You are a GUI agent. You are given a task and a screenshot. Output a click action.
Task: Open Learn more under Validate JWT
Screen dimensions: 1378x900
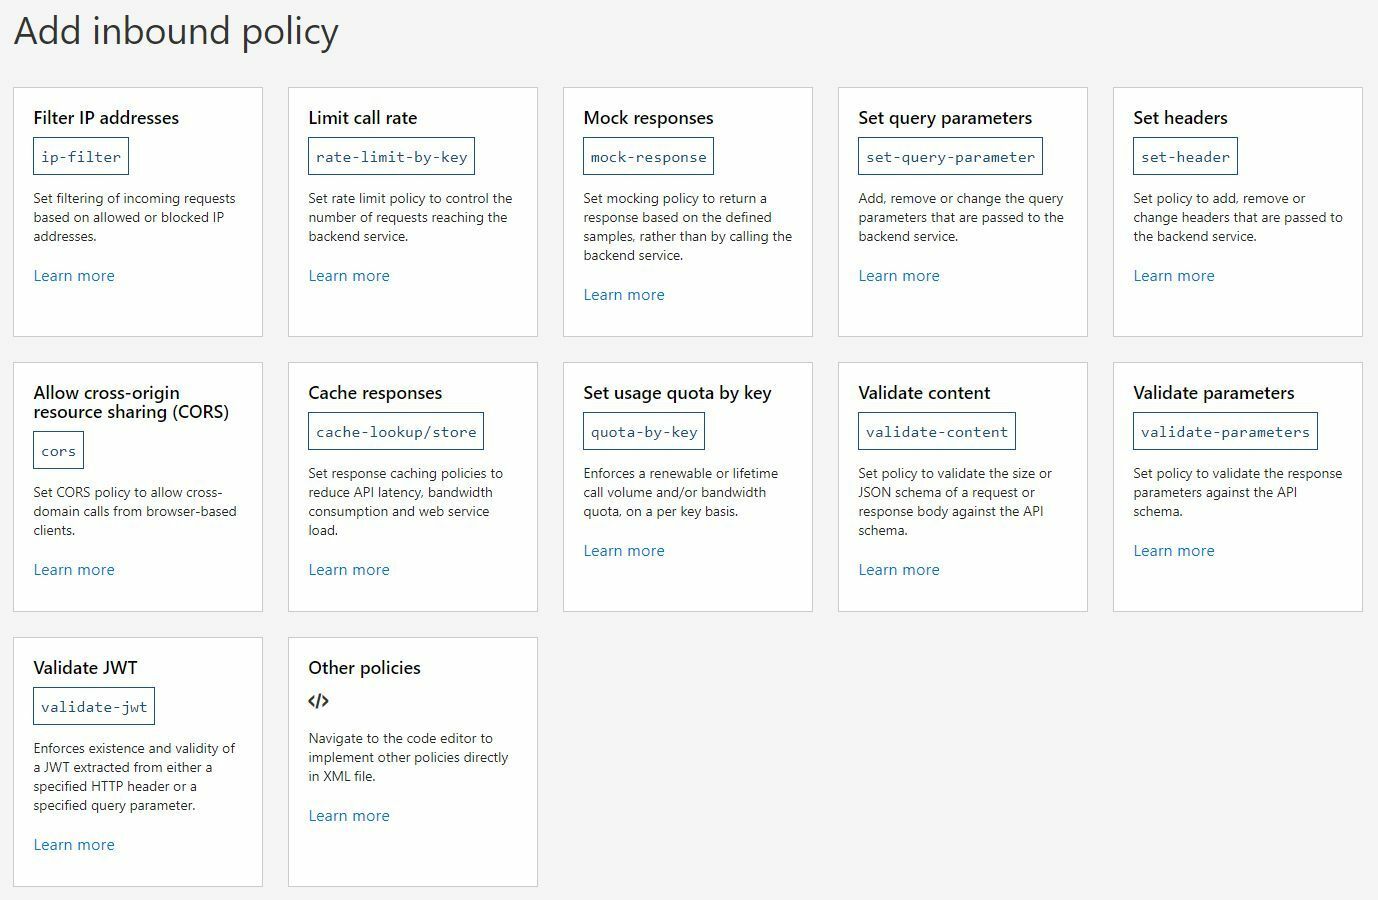tap(73, 844)
